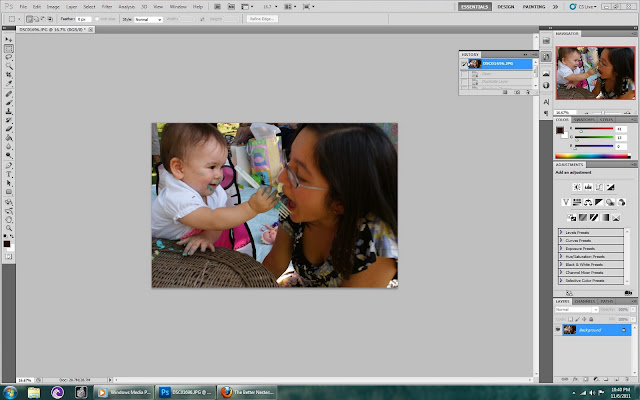Toggle the Anti-alias checkbox
This screenshot has width=640, height=400.
coord(97,19)
